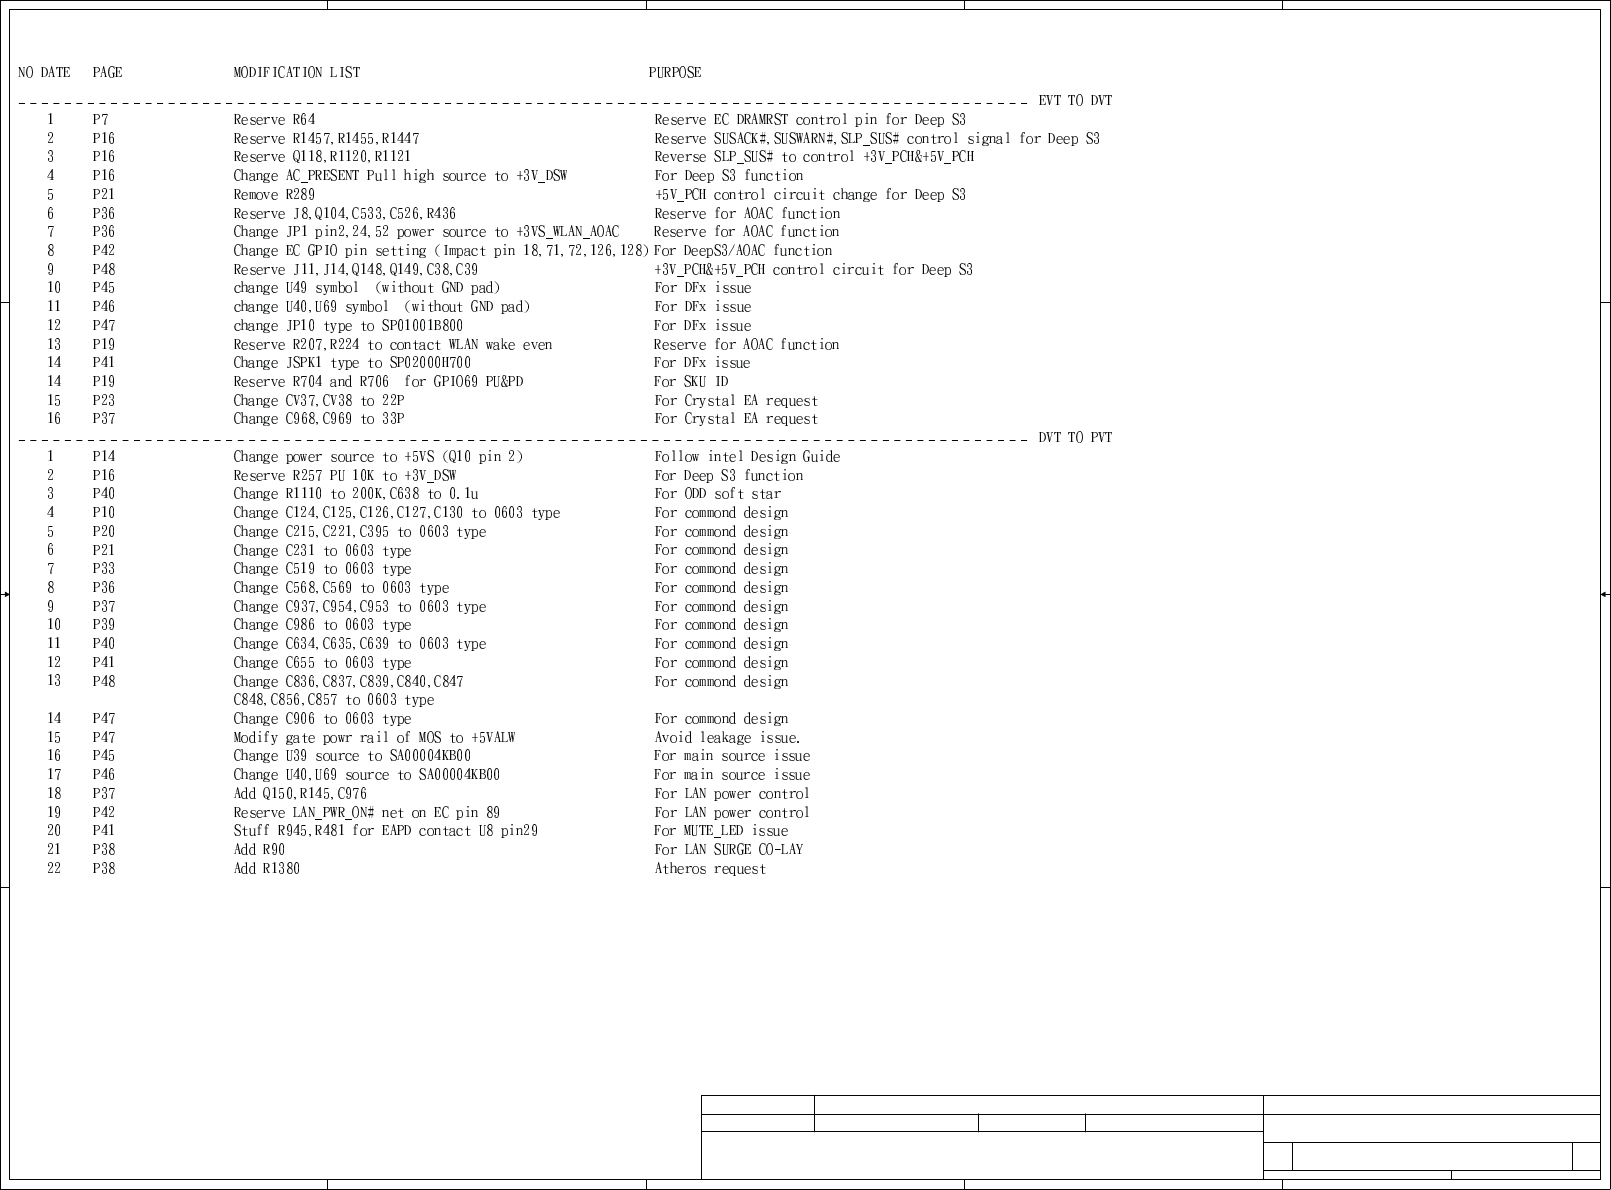Screen dimensions: 1611x1190
Task: Click the PURPOSE column header
Action: tap(675, 72)
